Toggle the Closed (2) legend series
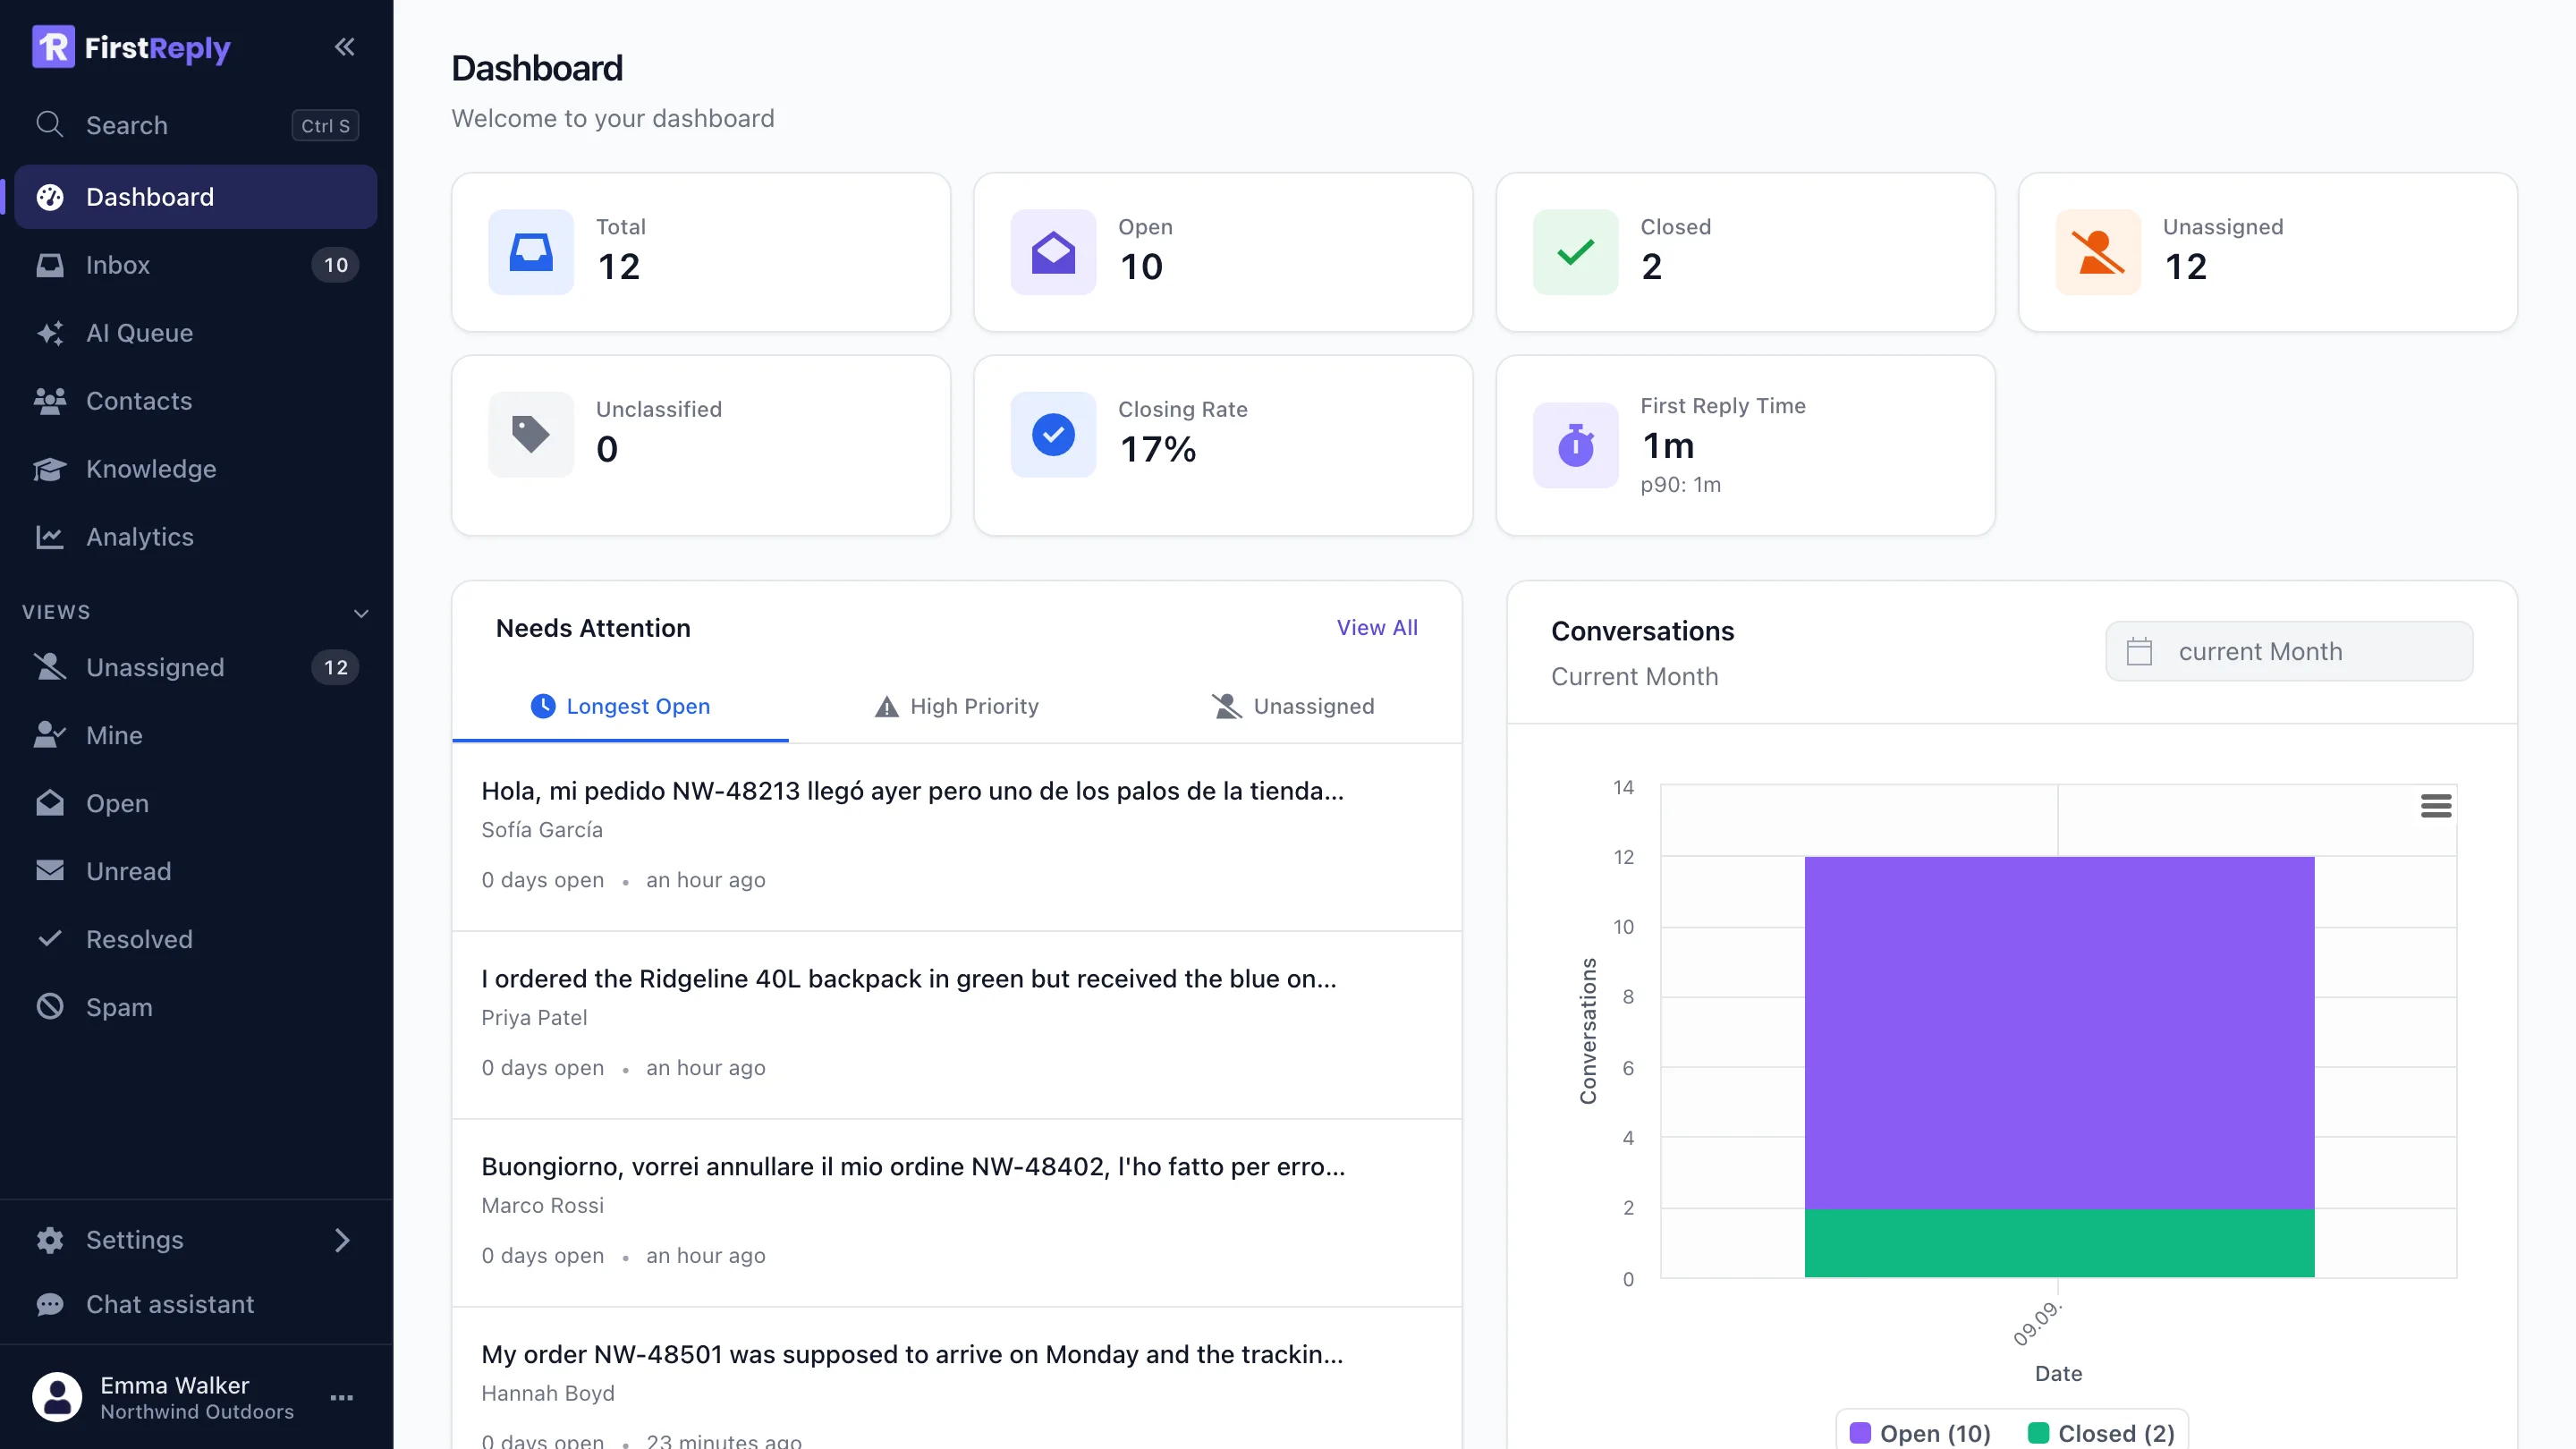The height and width of the screenshot is (1449, 2576). coord(2101,1433)
